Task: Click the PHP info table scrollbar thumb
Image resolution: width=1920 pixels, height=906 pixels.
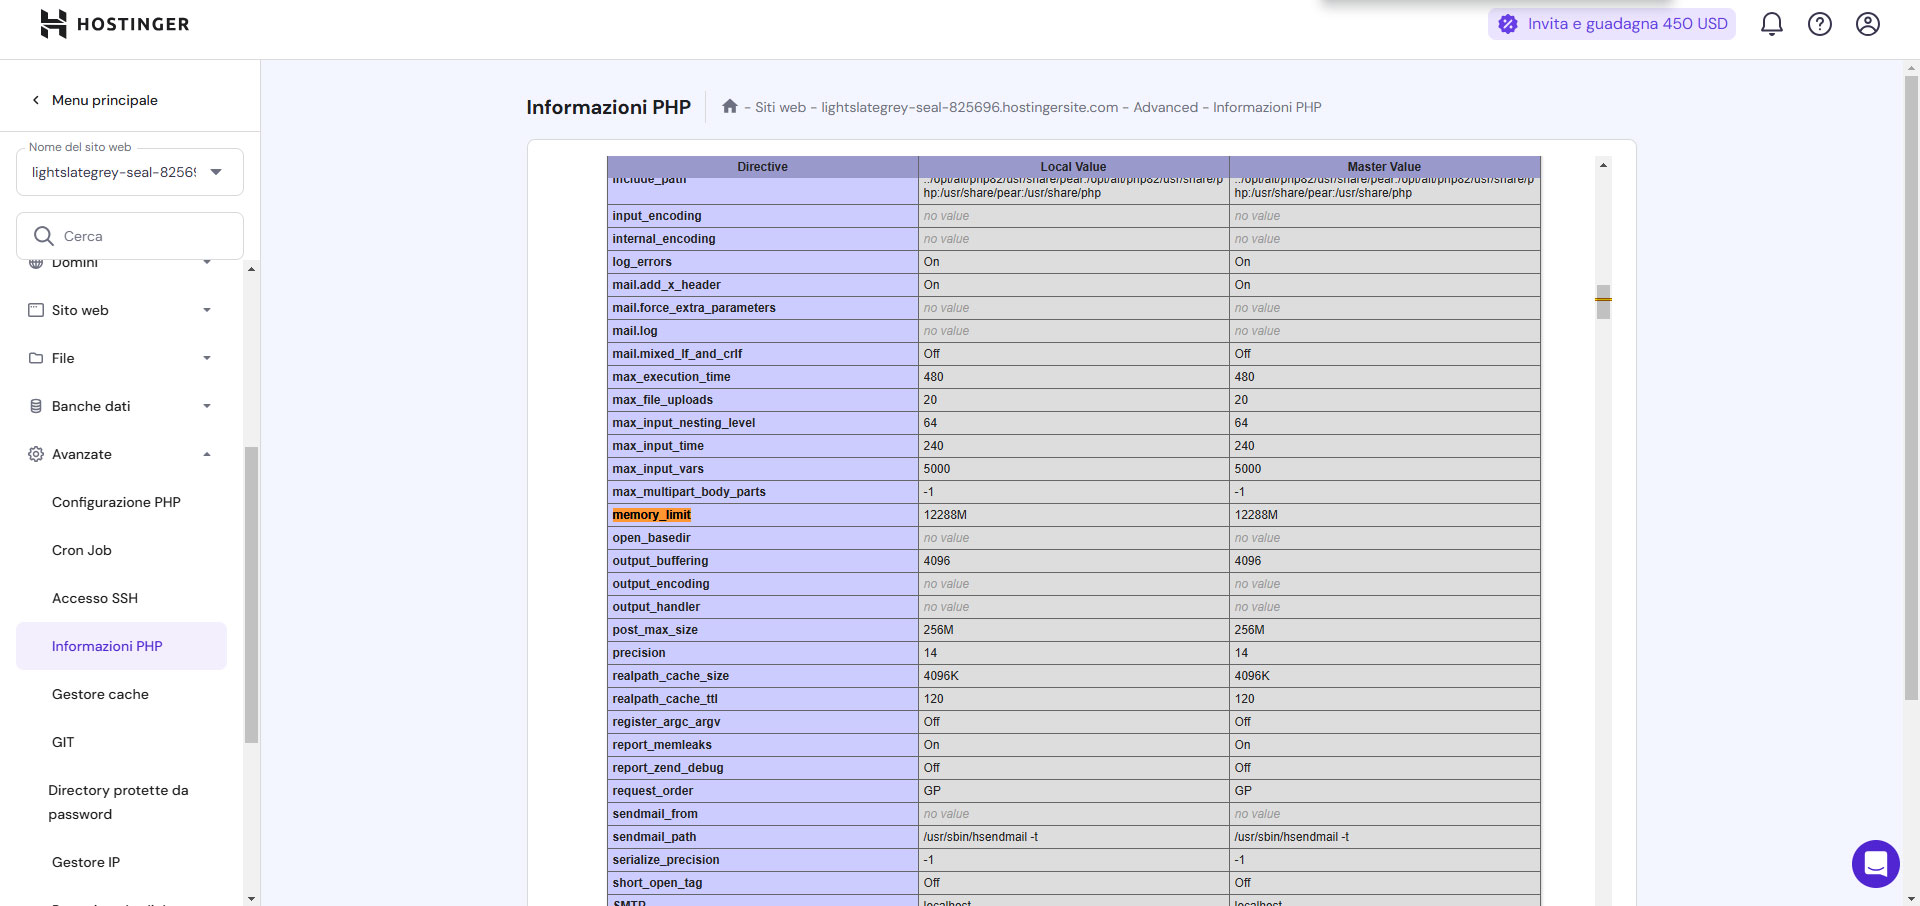Action: click(1603, 301)
